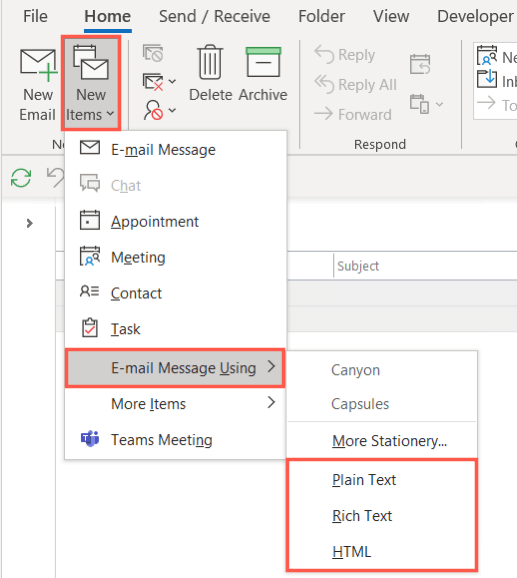
Task: Click the Clean Up envelope icon
Action: click(x=153, y=81)
